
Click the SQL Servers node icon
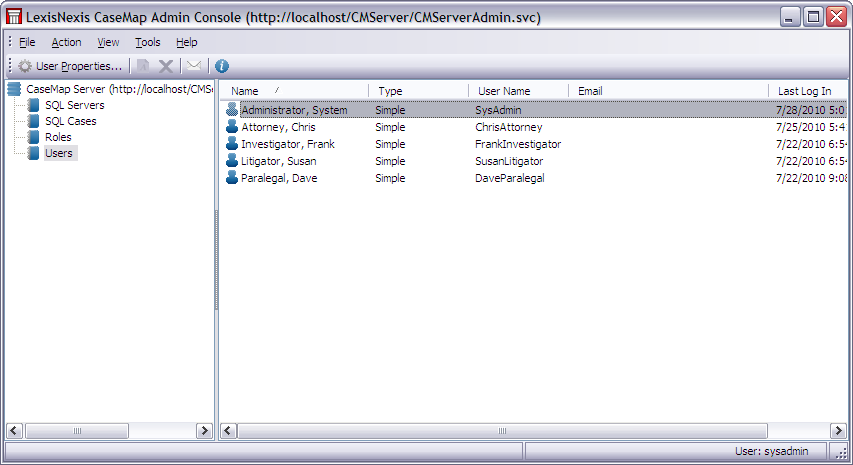(x=33, y=105)
